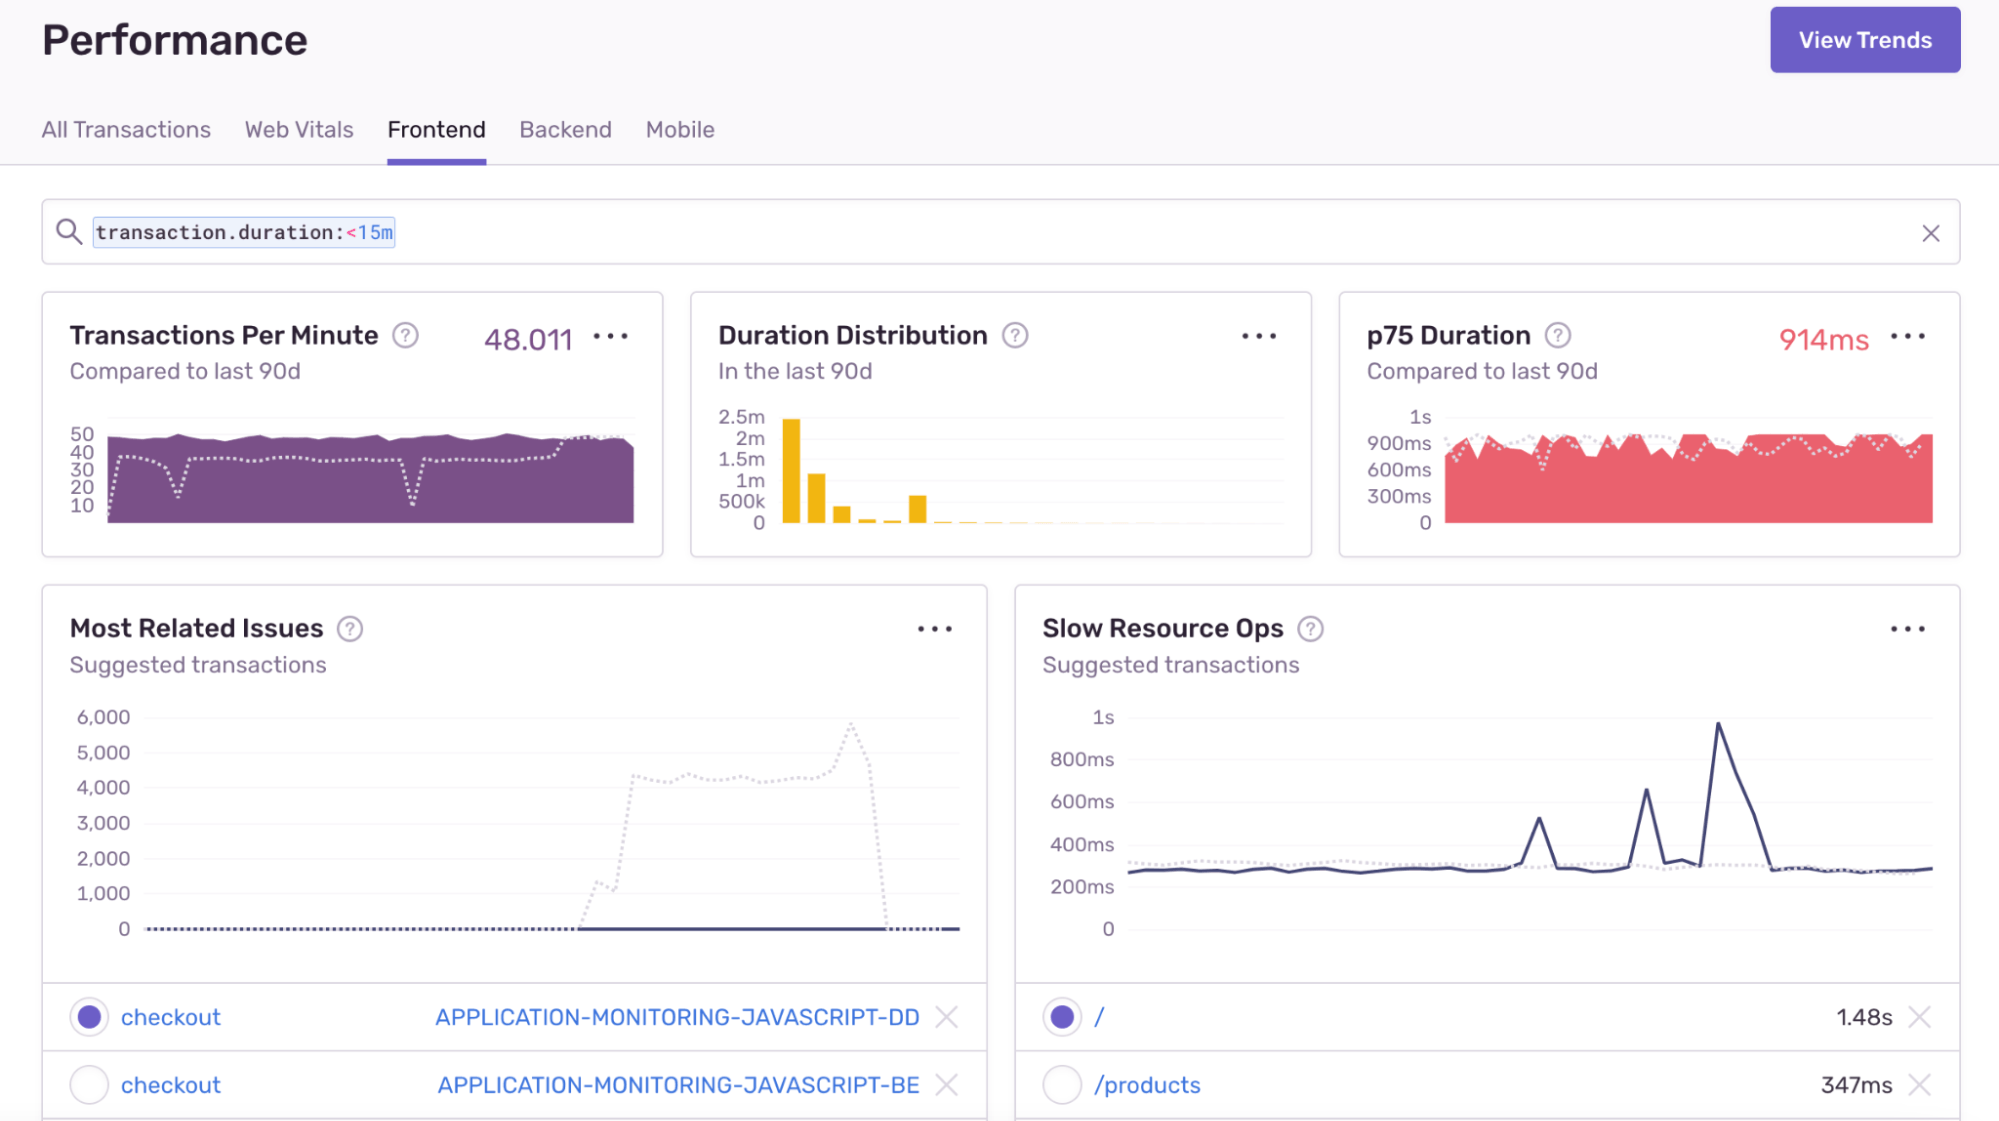Image resolution: width=1999 pixels, height=1121 pixels.
Task: Open APPLICATION-MONITORING-JAVASCRIPT-BE issue link
Action: (x=678, y=1085)
